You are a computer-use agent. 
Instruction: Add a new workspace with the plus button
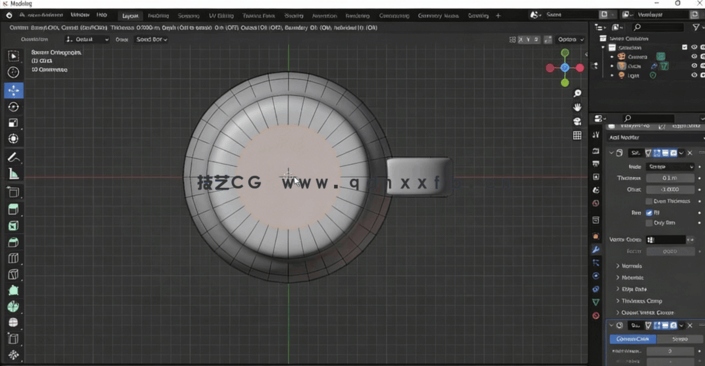click(498, 16)
